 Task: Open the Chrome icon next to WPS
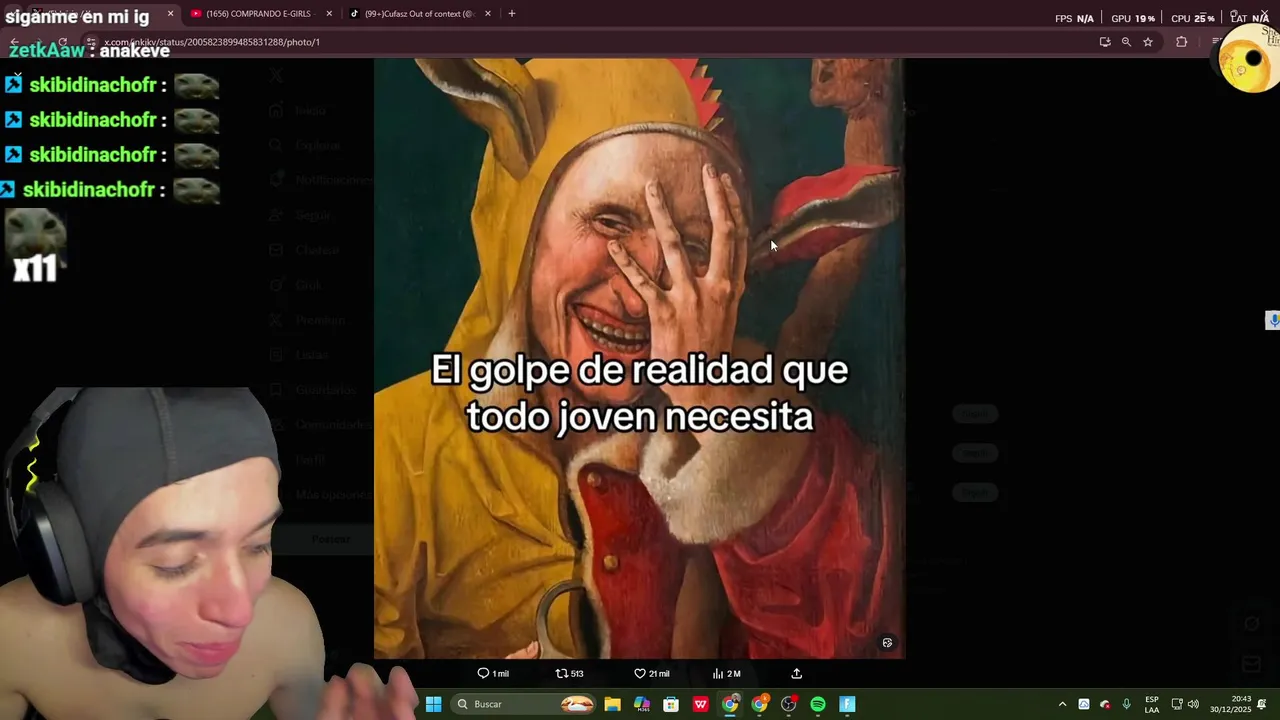(x=730, y=704)
